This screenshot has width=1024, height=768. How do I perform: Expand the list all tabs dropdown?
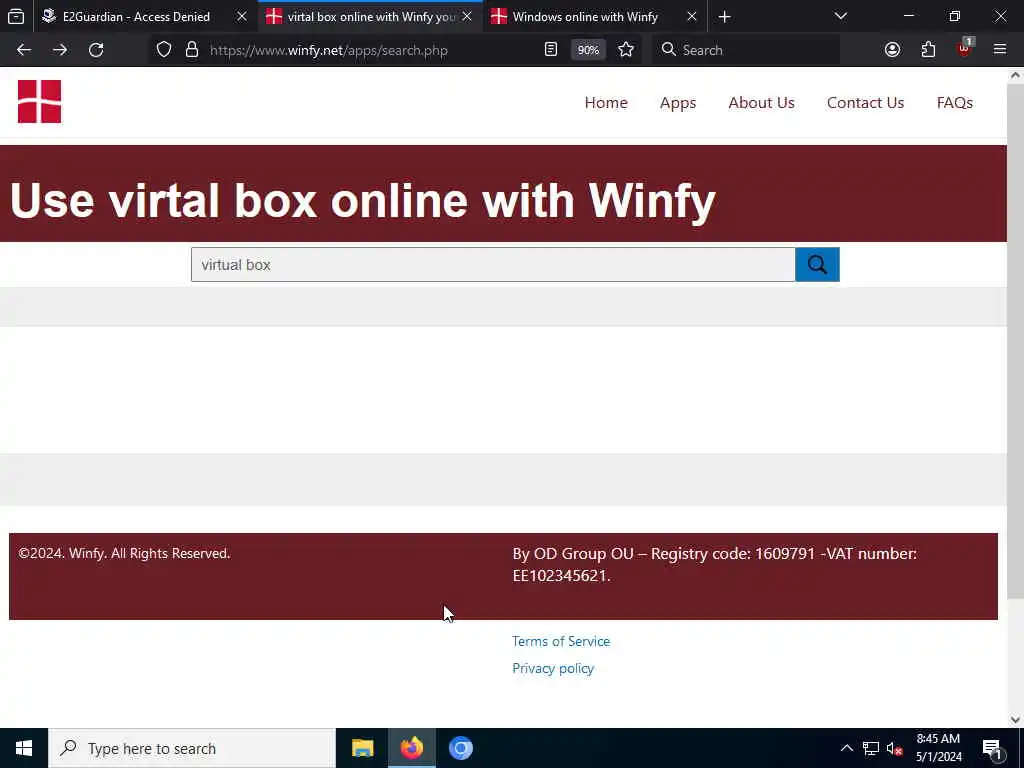click(841, 16)
